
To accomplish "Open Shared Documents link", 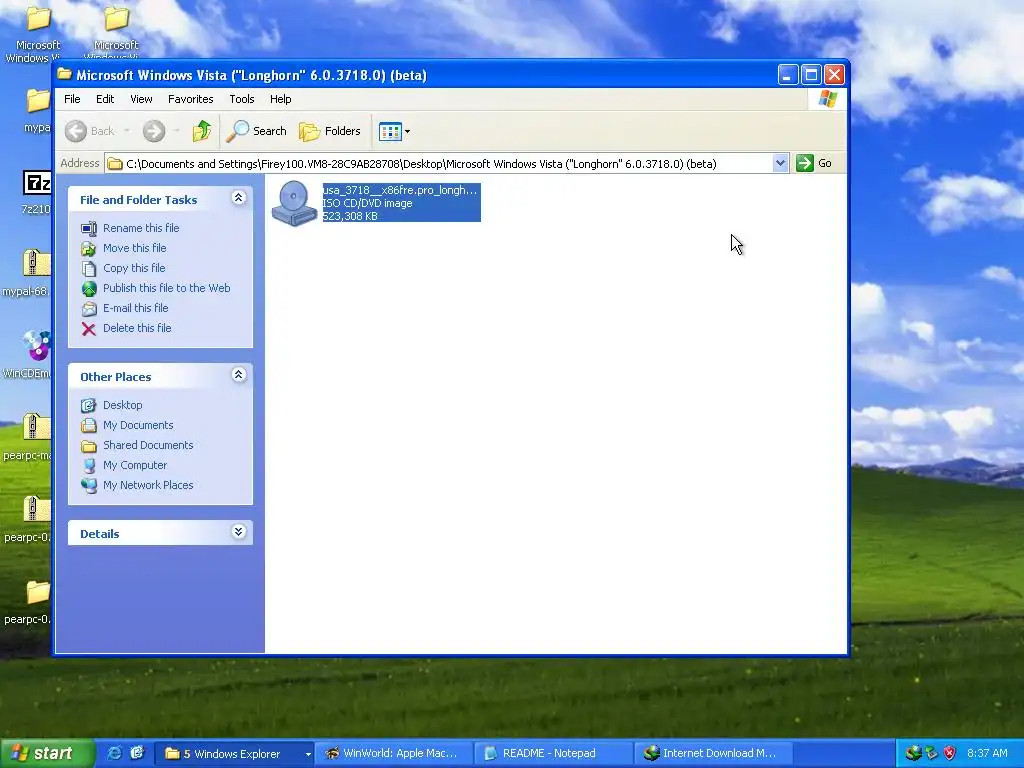I will tap(148, 445).
